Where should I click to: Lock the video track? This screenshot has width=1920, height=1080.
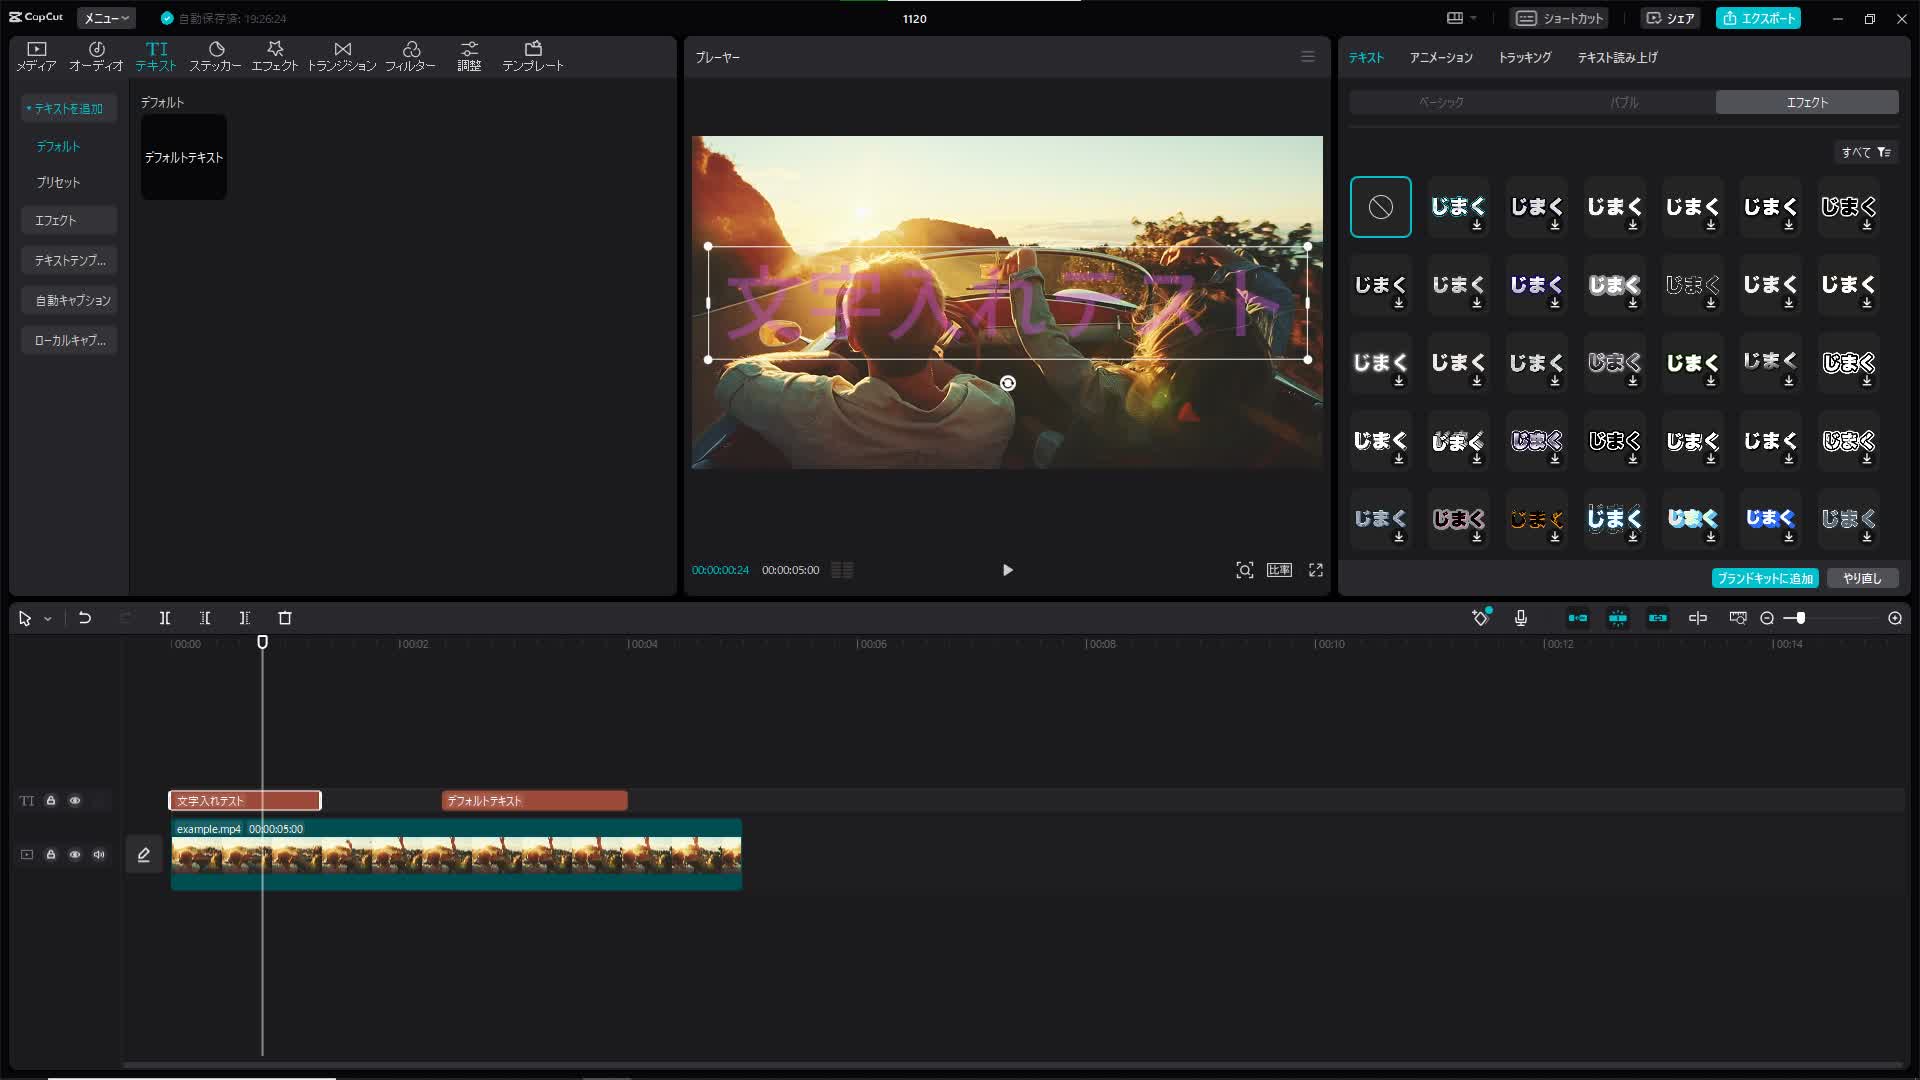tap(51, 855)
